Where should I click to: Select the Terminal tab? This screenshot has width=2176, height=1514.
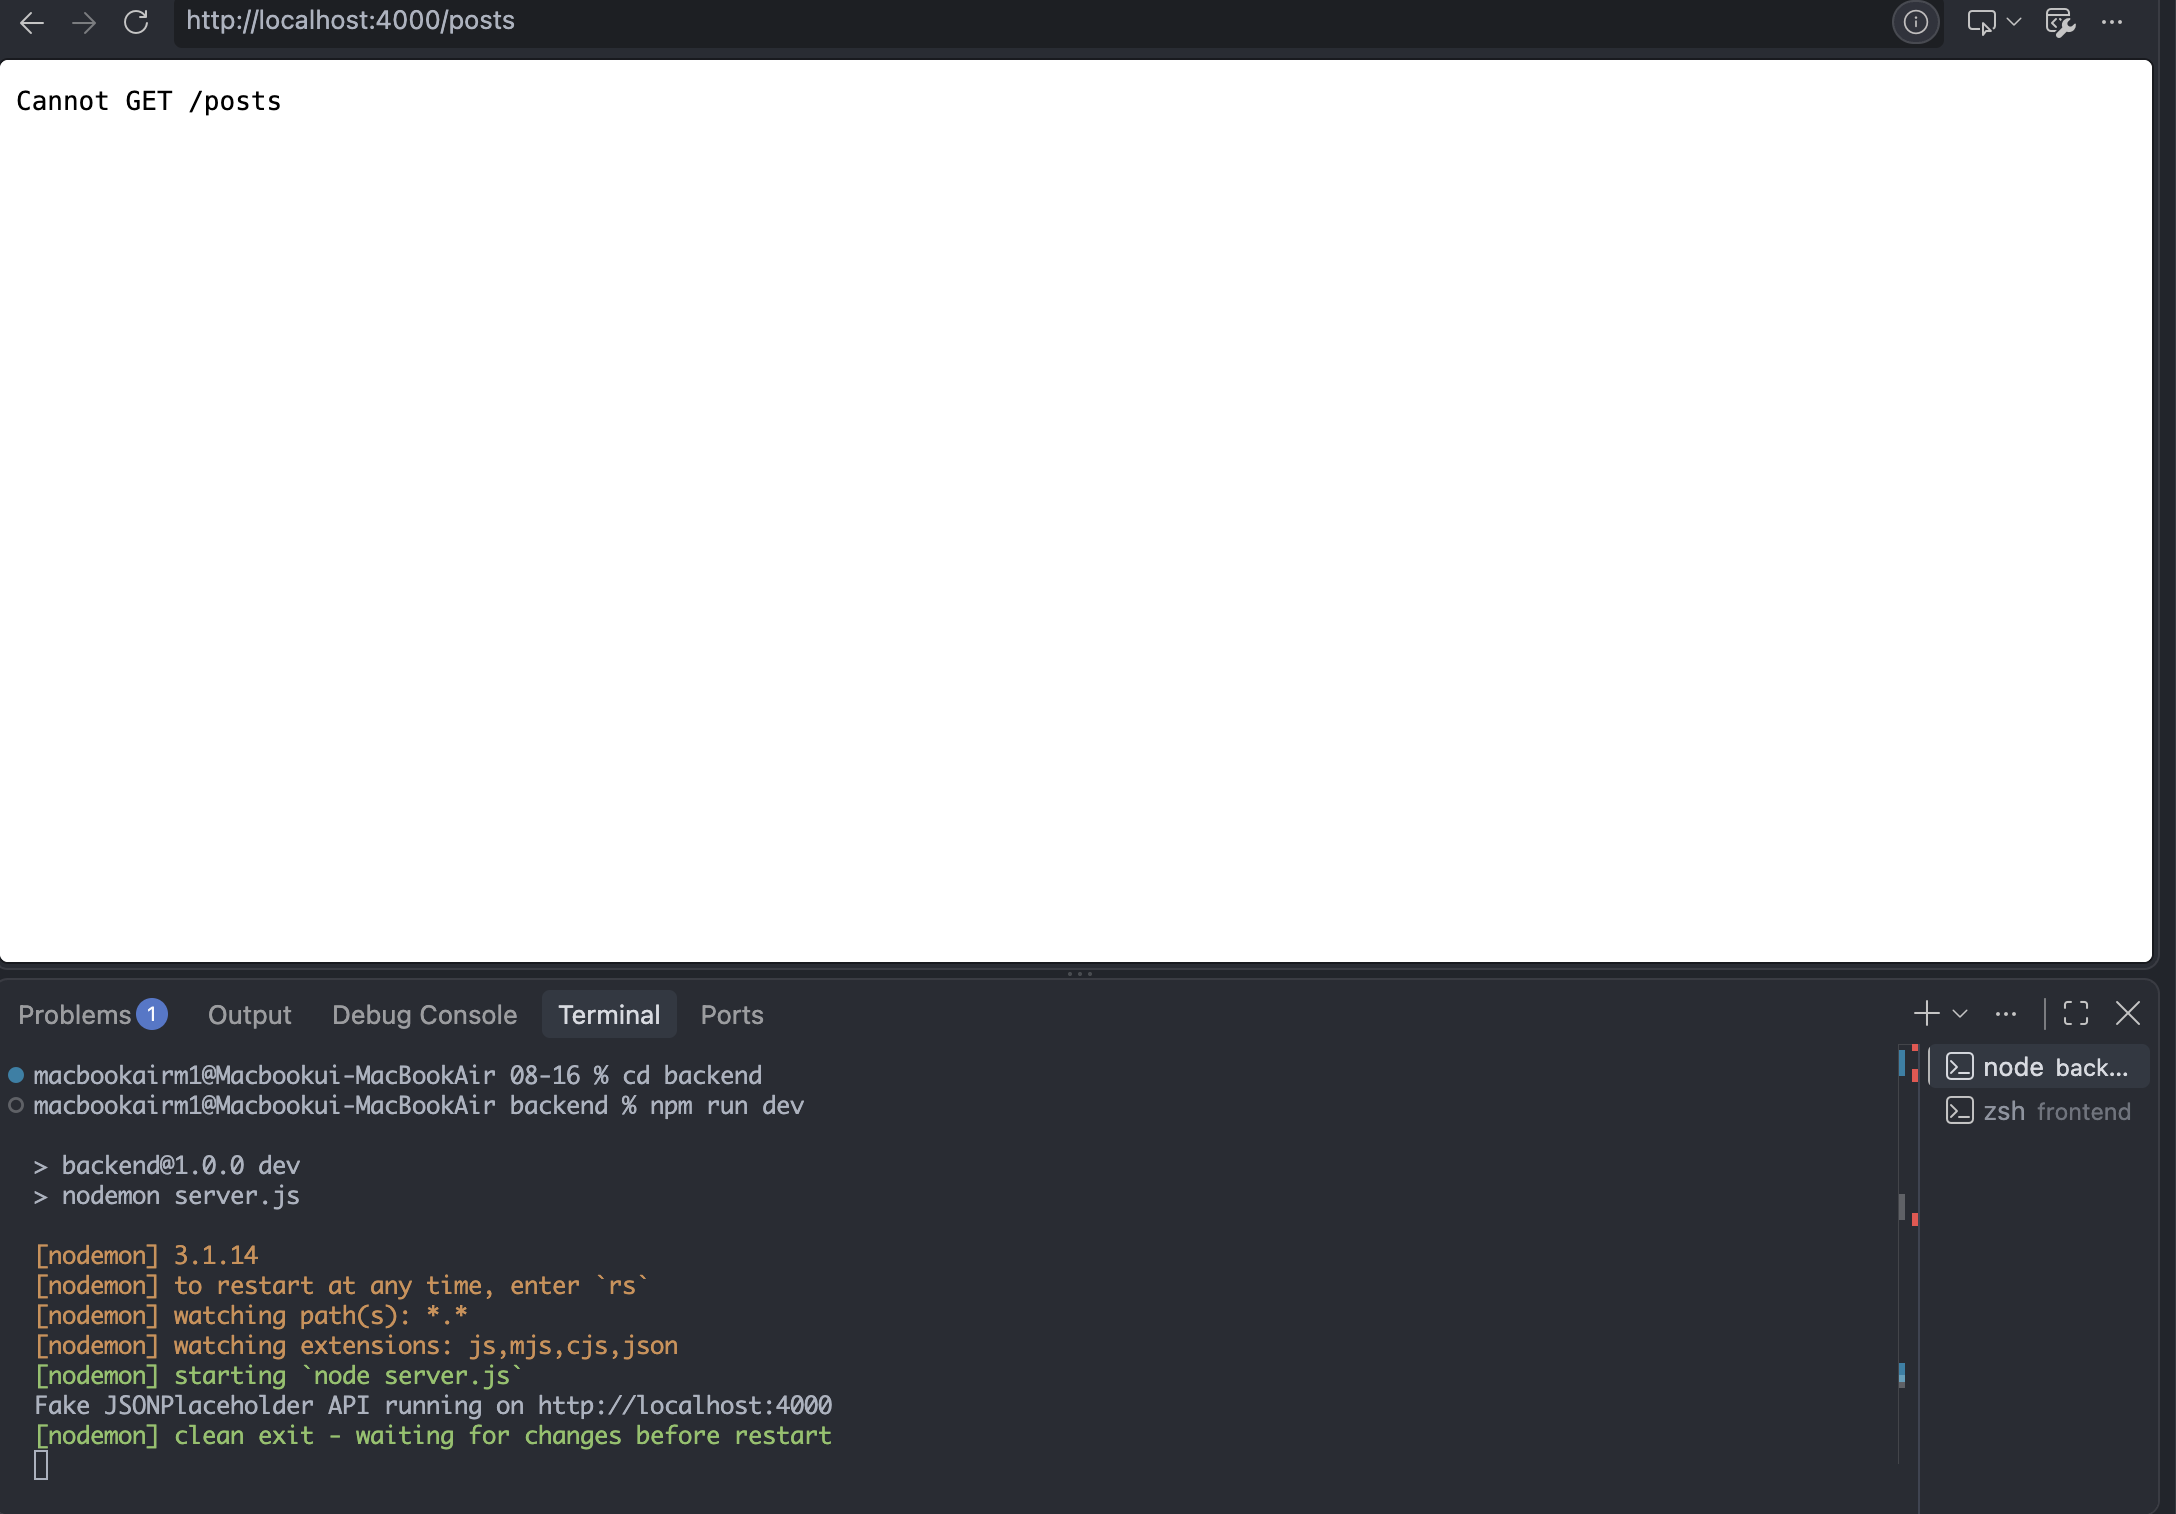(609, 1015)
